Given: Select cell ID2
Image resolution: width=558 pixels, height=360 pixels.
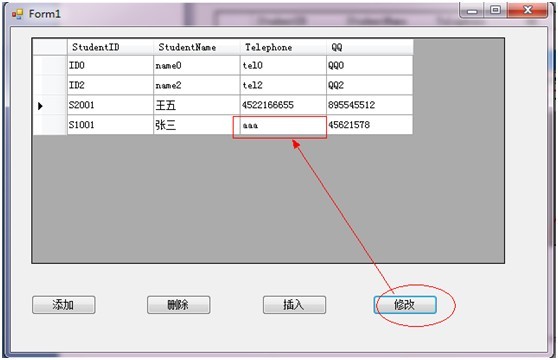Looking at the screenshot, I should point(110,85).
